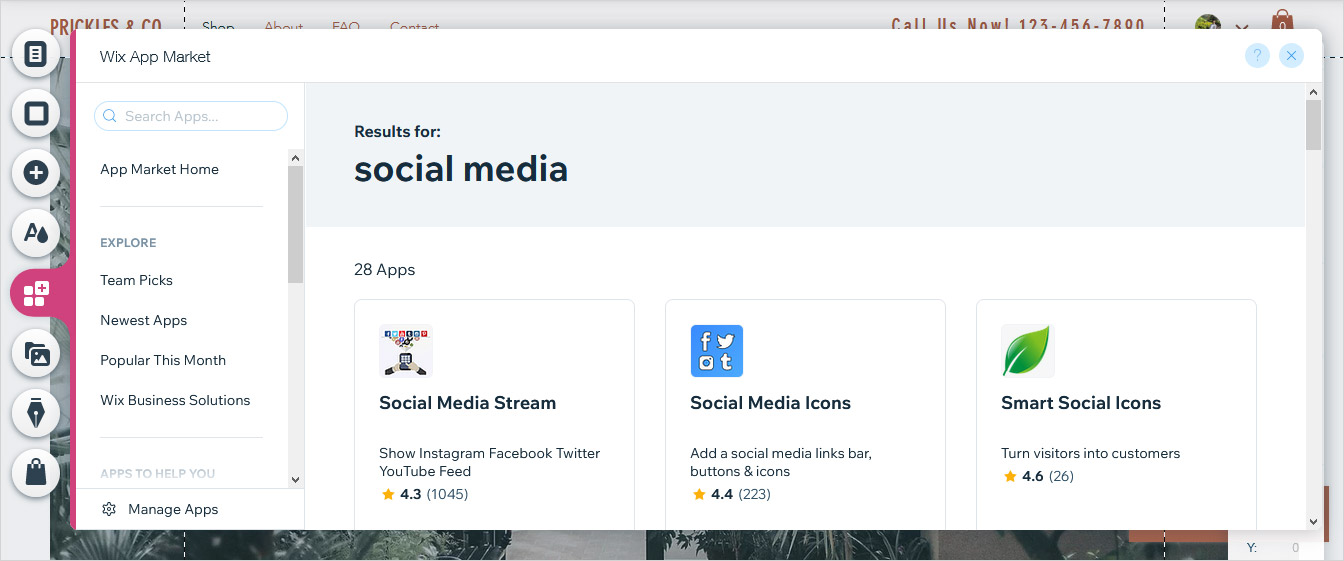
Task: Click 'Add a social media links bar' description
Action: pos(781,462)
